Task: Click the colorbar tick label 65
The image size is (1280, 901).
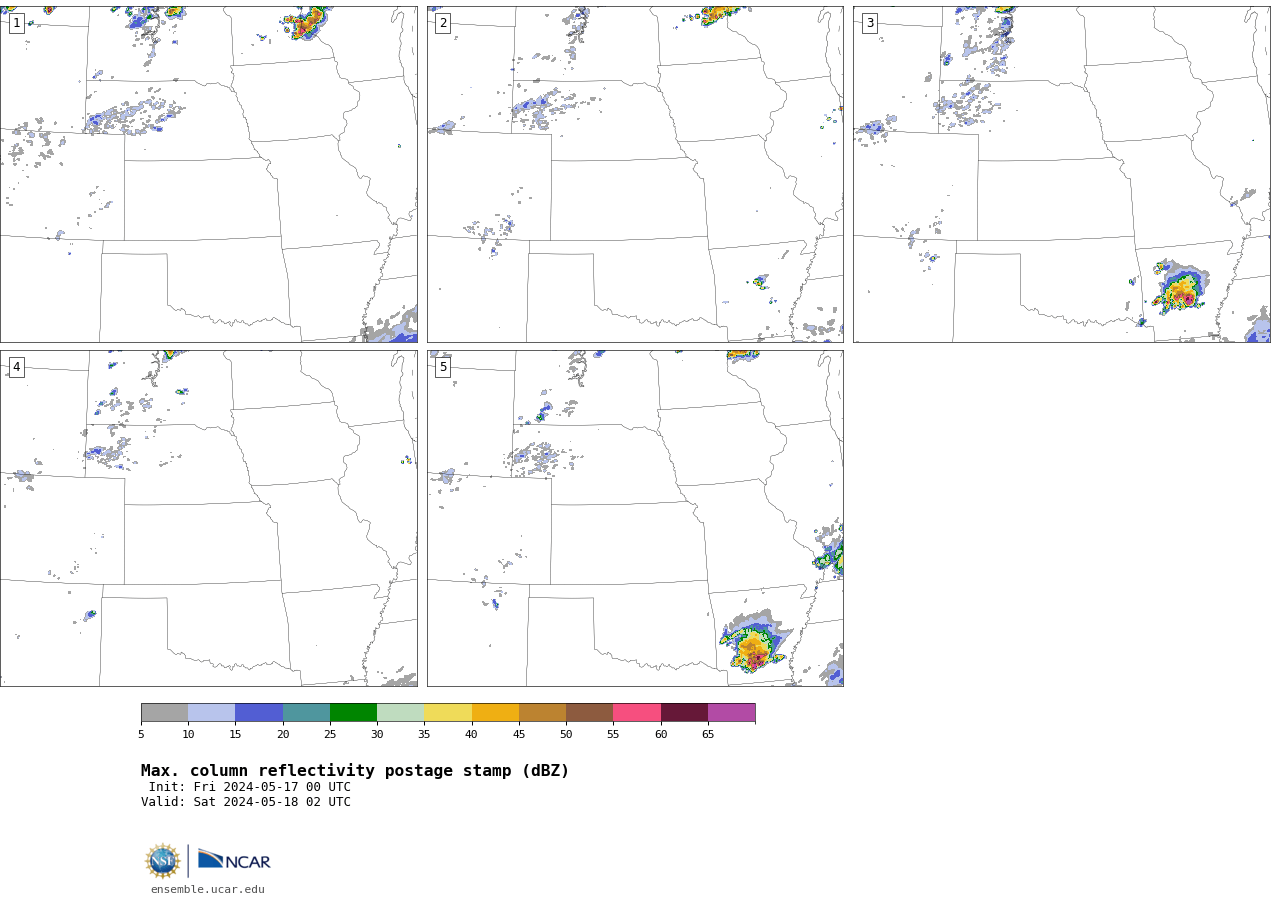Action: tap(708, 735)
